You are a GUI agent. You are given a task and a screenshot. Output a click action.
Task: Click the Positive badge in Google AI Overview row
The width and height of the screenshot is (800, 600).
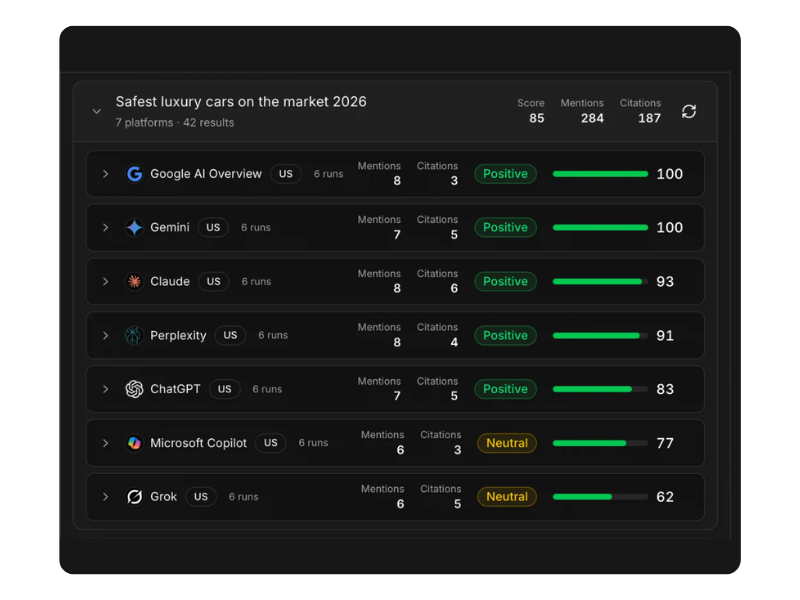[505, 174]
